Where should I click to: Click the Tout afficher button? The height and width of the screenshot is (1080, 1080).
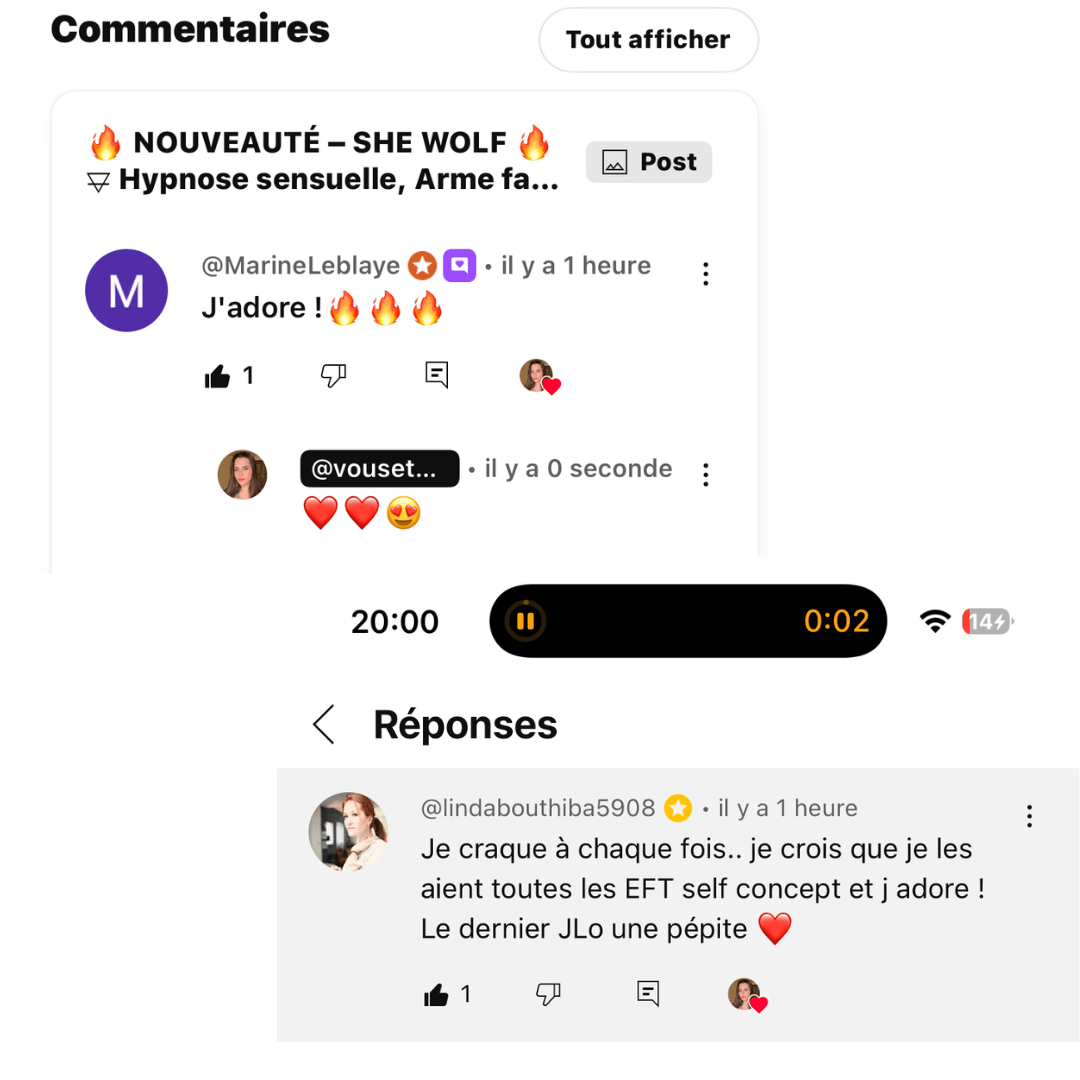[x=648, y=40]
